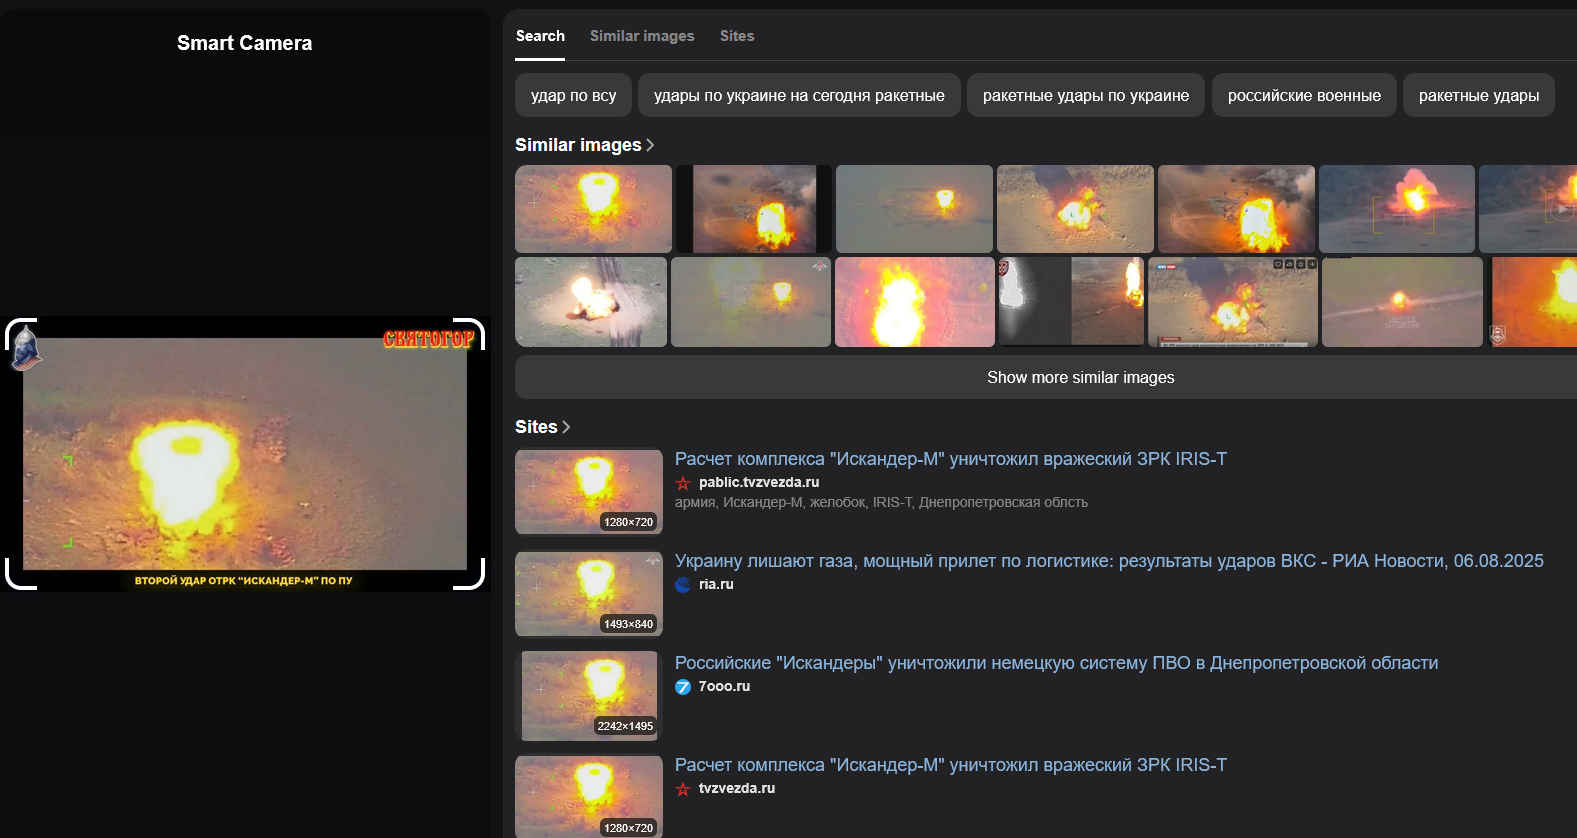
Task: Click the 'ВТОРОЙ УДАР ОТРК' caption on query image
Action: coord(244,581)
